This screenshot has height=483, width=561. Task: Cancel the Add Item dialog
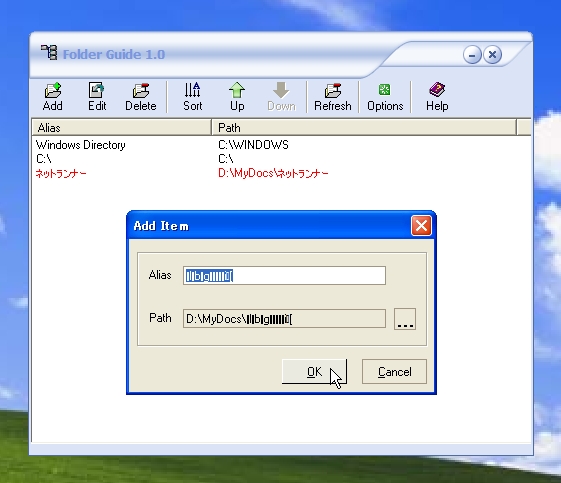tap(394, 372)
